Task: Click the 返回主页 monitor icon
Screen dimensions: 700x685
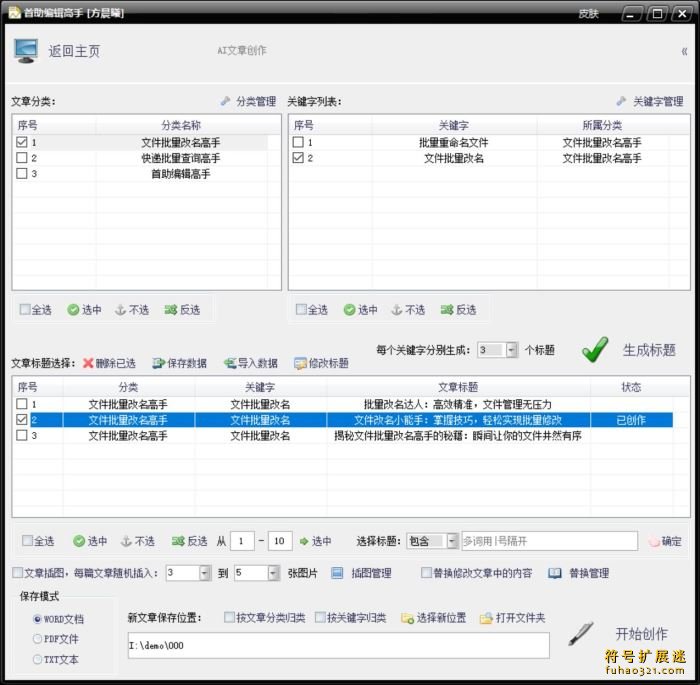Action: pyautogui.click(x=25, y=51)
